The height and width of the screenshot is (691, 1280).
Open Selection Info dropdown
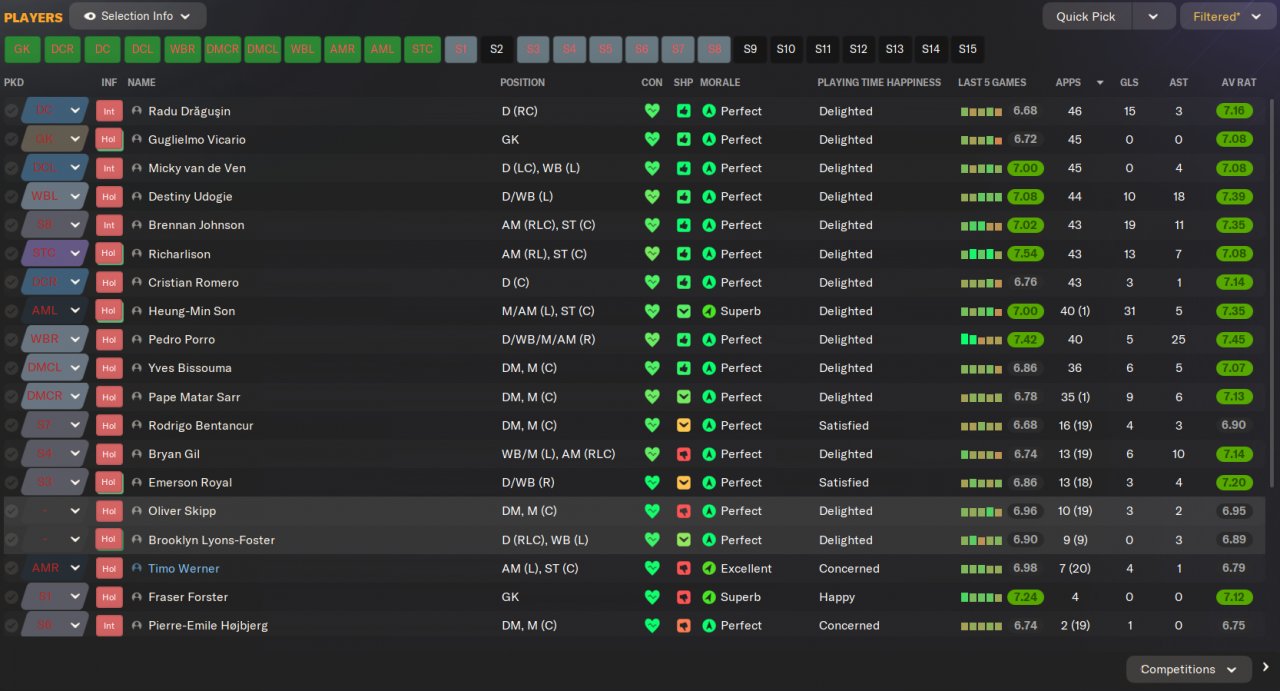138,16
